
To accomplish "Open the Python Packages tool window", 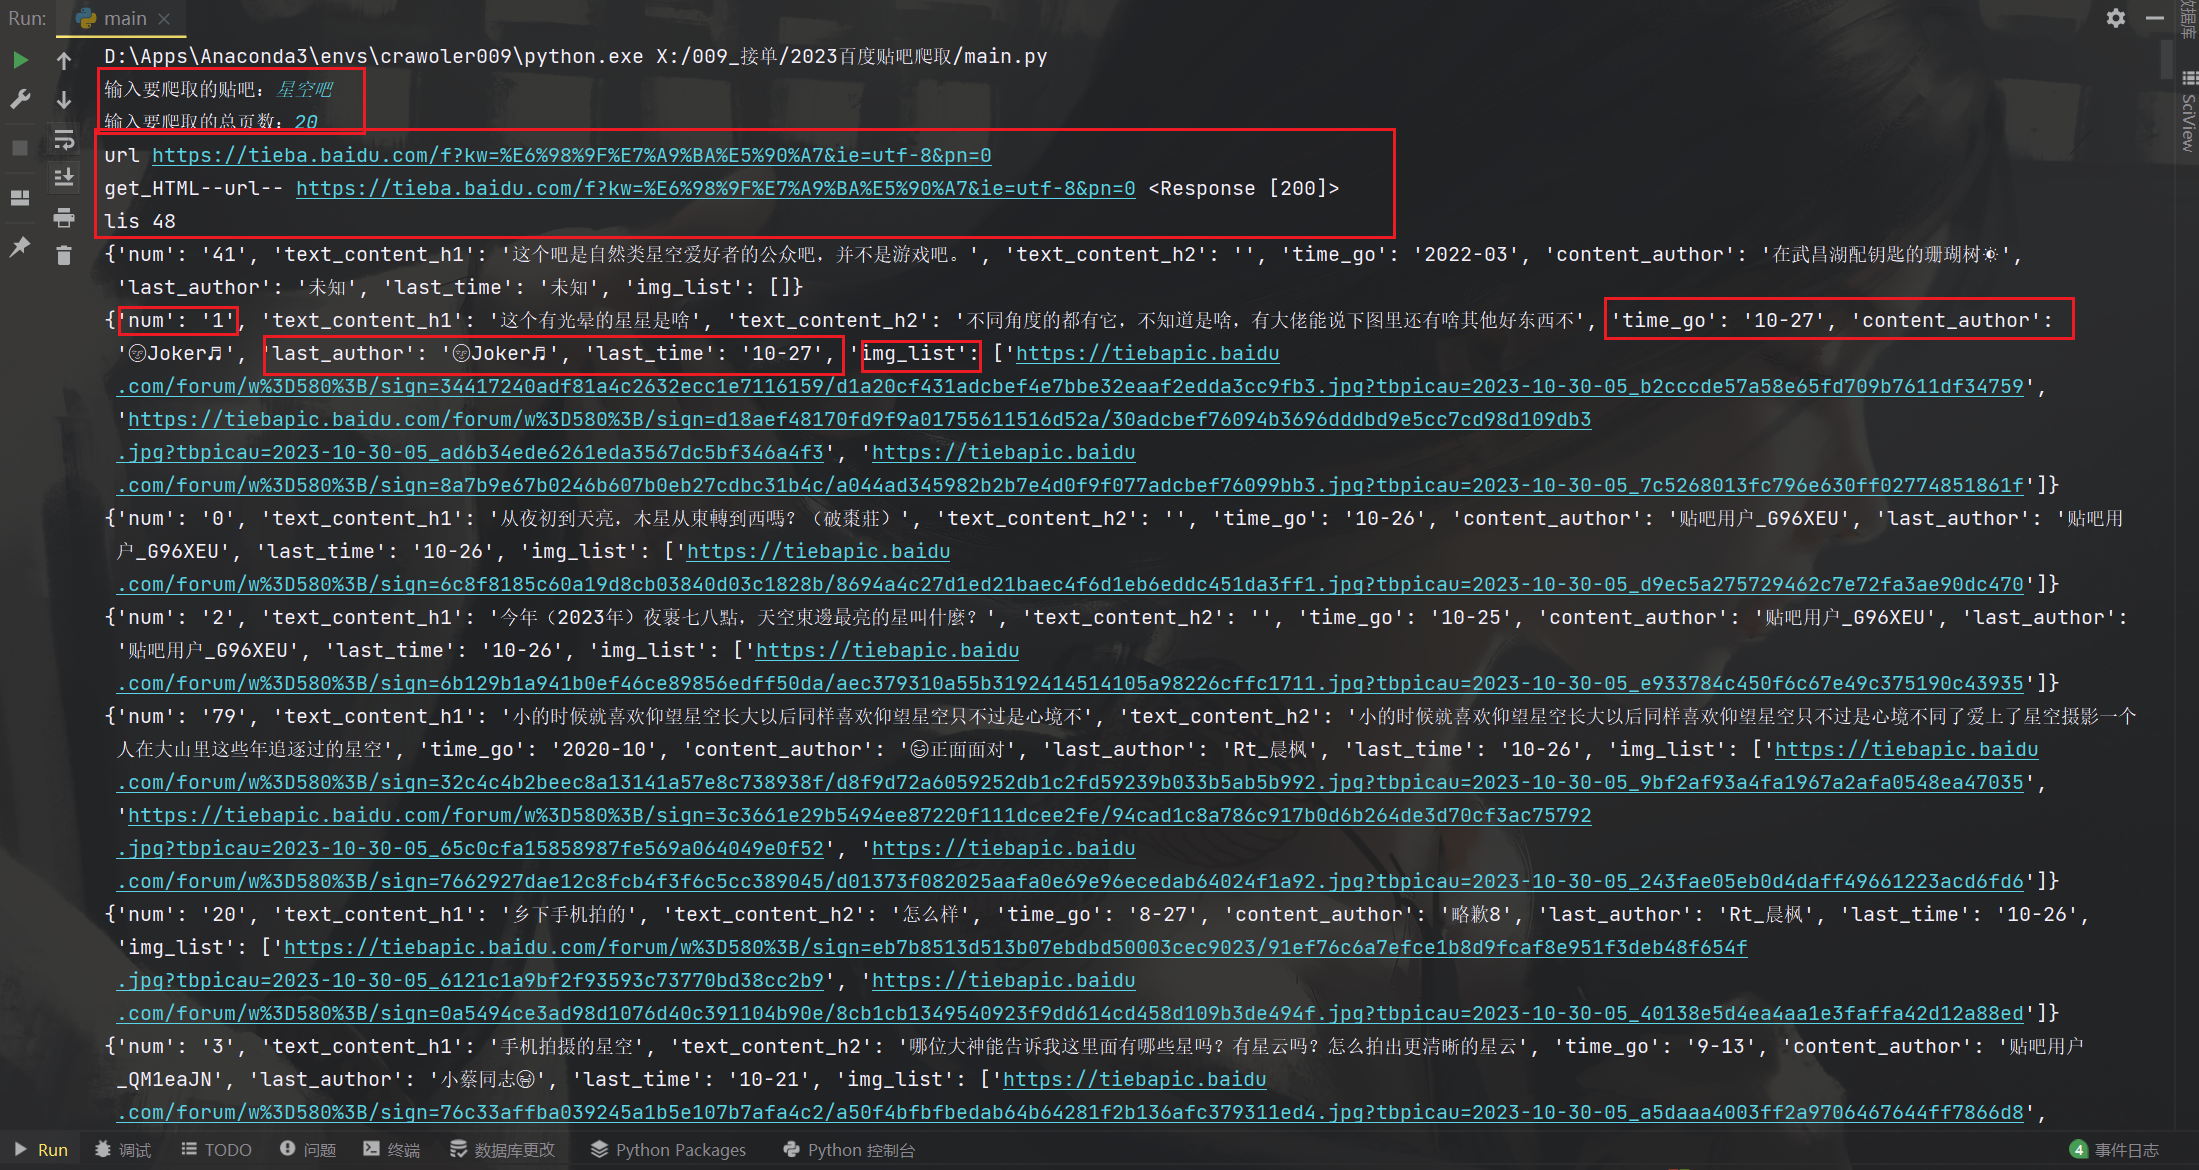I will coord(668,1150).
